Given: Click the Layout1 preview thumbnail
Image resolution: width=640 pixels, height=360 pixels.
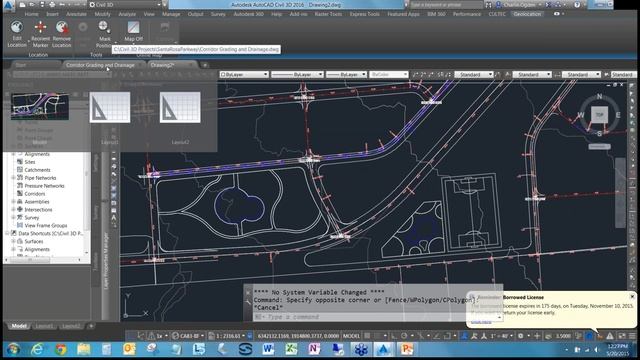Looking at the screenshot, I should tap(110, 107).
